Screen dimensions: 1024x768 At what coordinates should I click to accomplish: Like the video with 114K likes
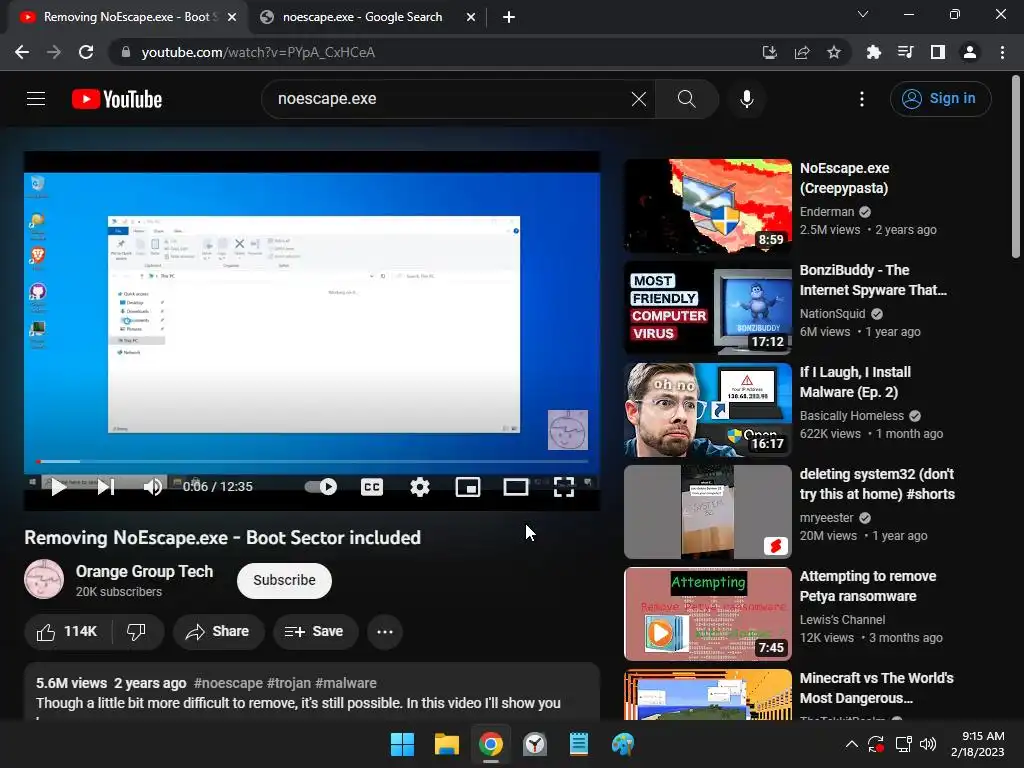coord(68,632)
